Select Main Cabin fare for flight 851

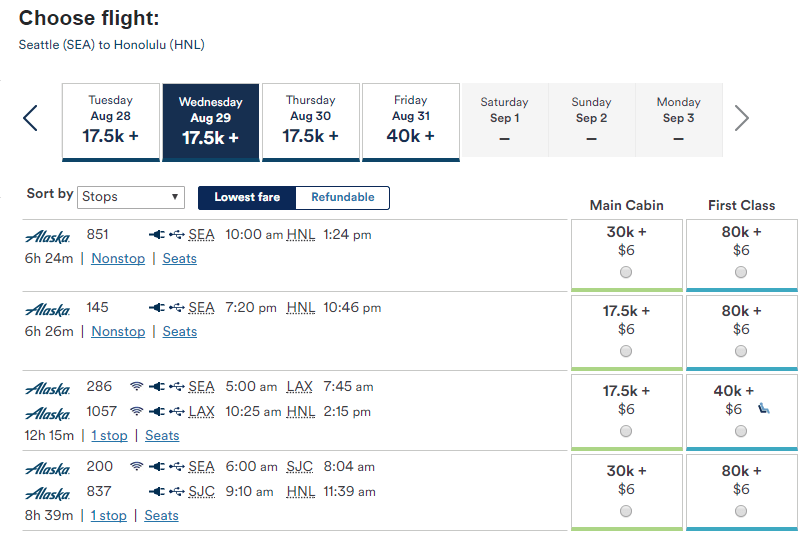point(626,272)
